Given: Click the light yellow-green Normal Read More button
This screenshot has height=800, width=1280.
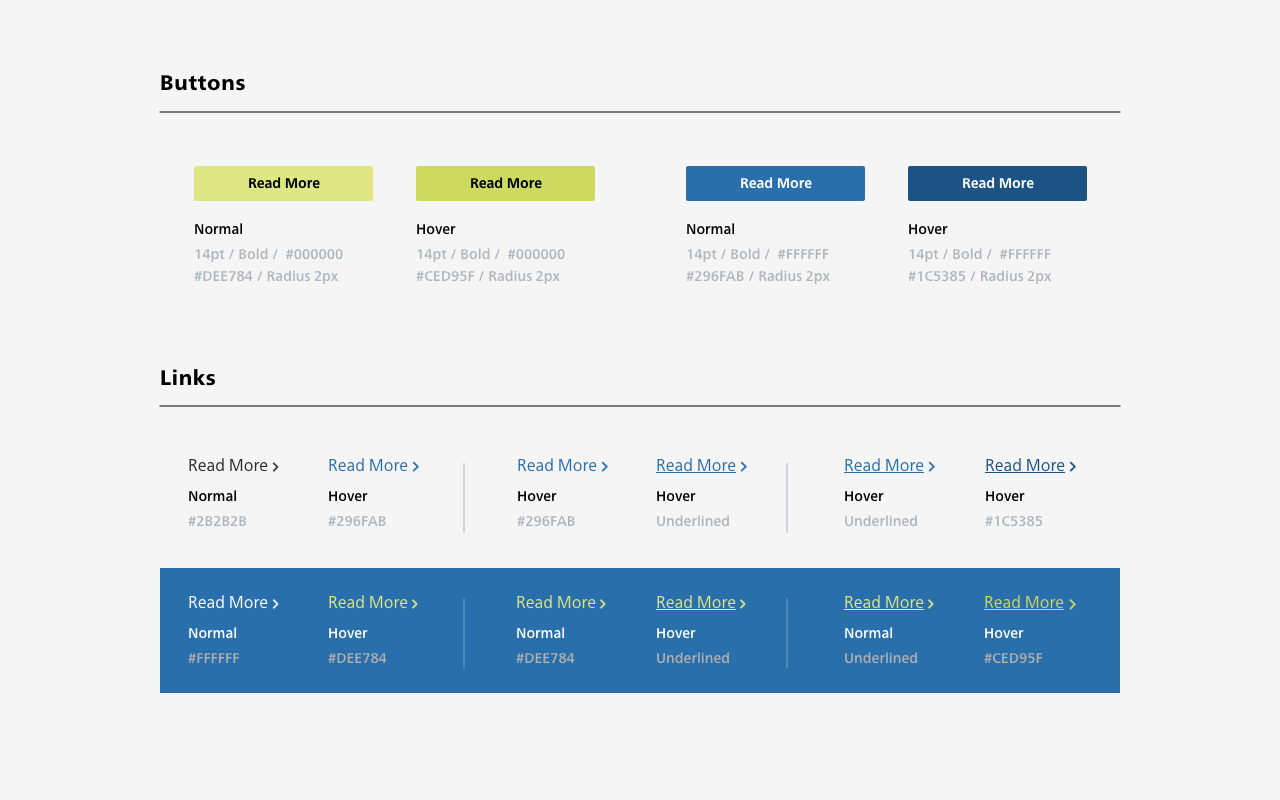Looking at the screenshot, I should 283,183.
